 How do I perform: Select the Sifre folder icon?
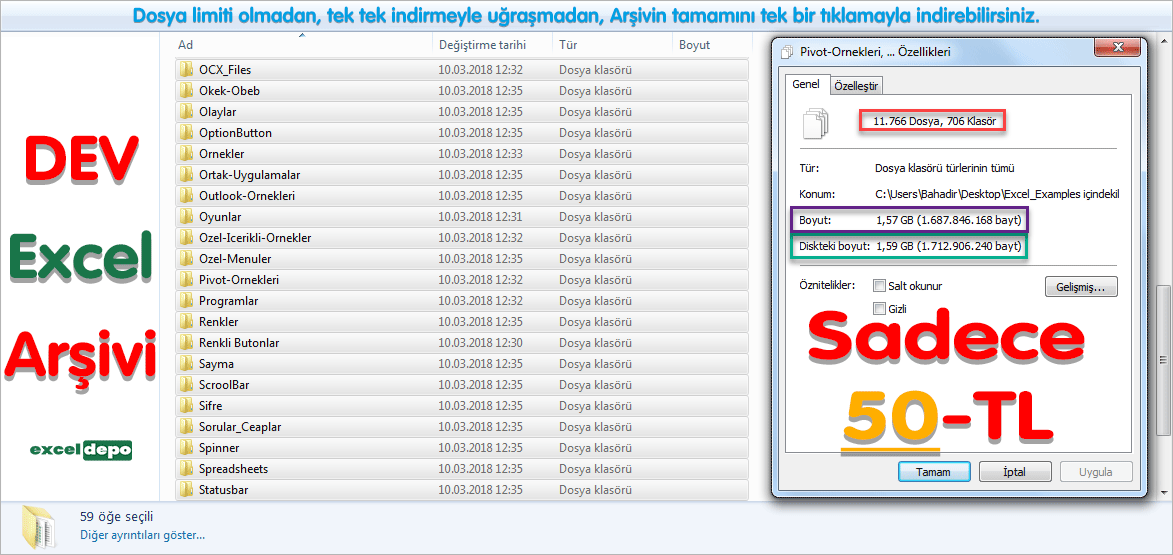(186, 405)
